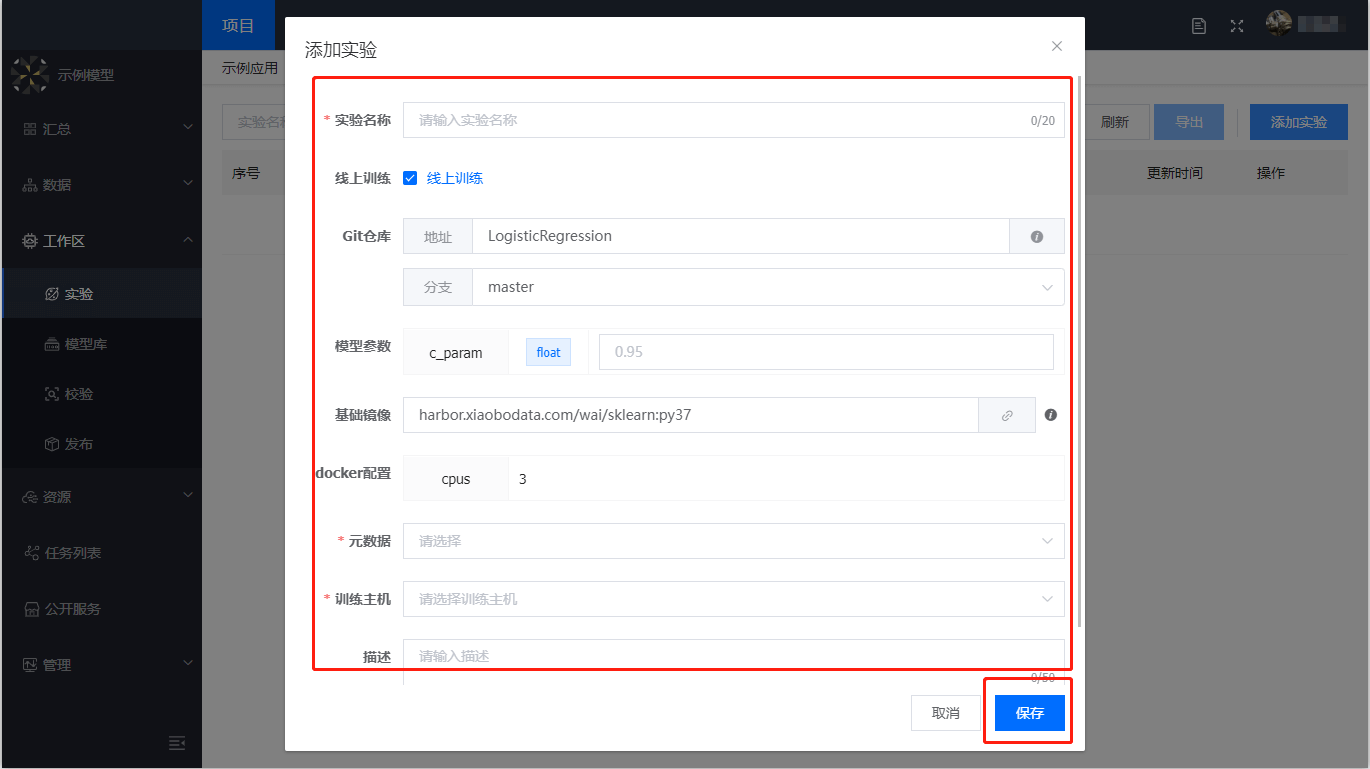Click the 示例模型 logo icon
1370x769 pixels.
point(29,75)
